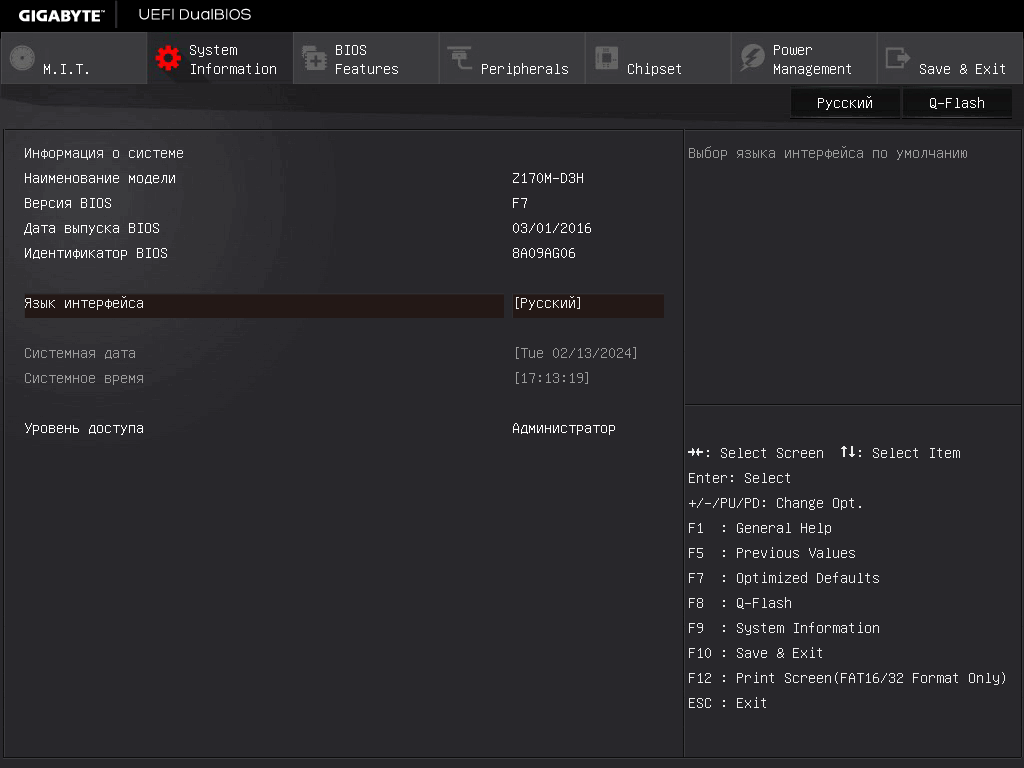
Task: Open the [Русский] language value dropdown
Action: tap(588, 305)
